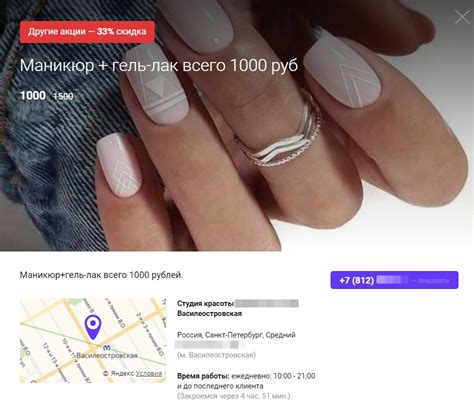Click the crossed-out old price 1500
The height and width of the screenshot is (410, 474).
pyautogui.click(x=63, y=96)
